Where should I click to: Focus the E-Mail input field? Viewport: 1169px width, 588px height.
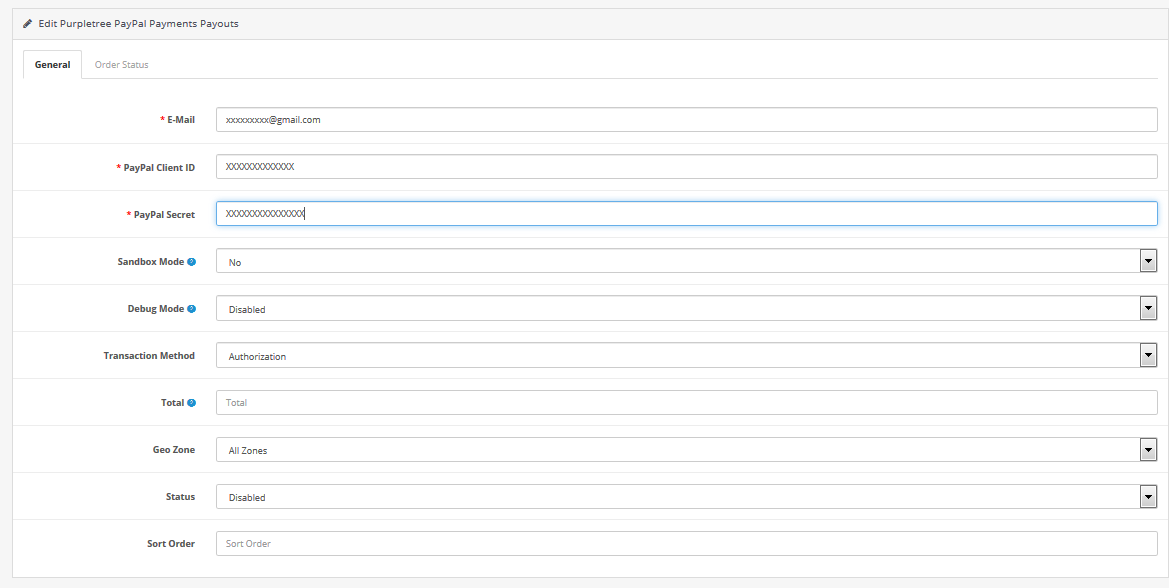(x=687, y=119)
